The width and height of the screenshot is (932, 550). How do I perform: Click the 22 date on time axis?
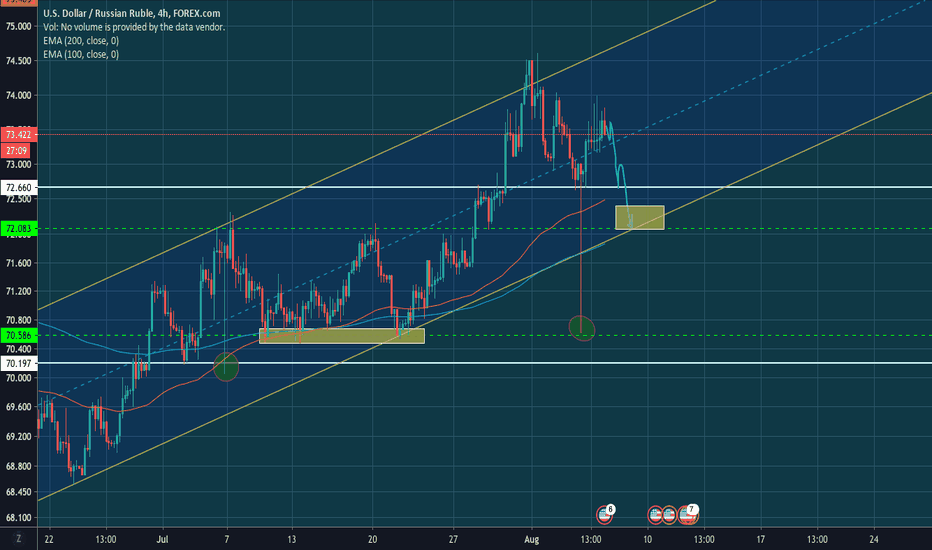click(x=49, y=539)
